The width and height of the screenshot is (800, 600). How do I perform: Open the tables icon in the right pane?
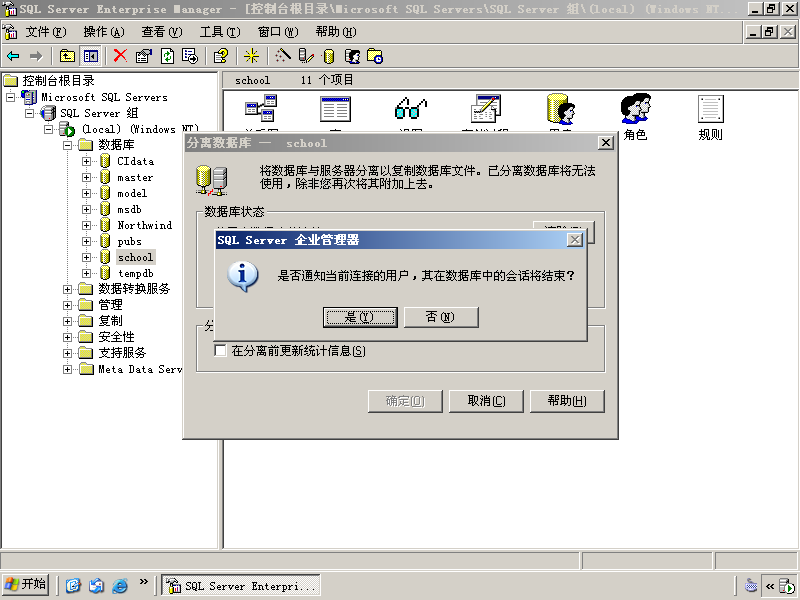pyautogui.click(x=335, y=109)
